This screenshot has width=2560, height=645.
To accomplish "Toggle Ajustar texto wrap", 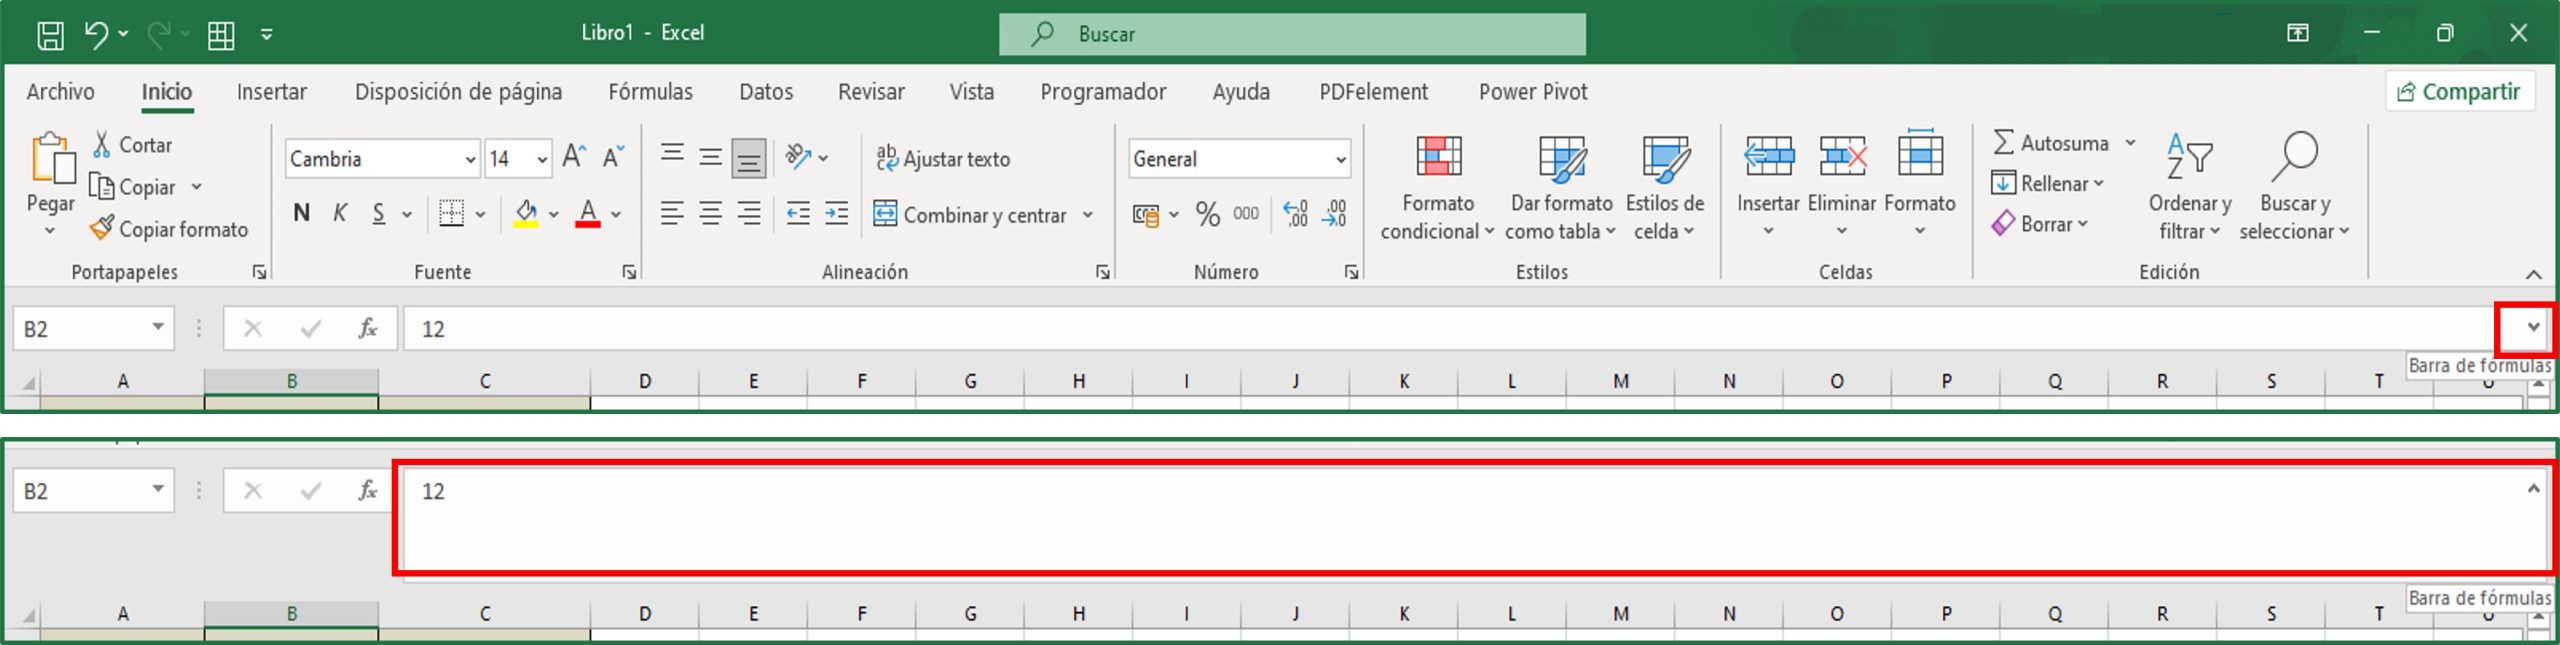I will tap(943, 158).
